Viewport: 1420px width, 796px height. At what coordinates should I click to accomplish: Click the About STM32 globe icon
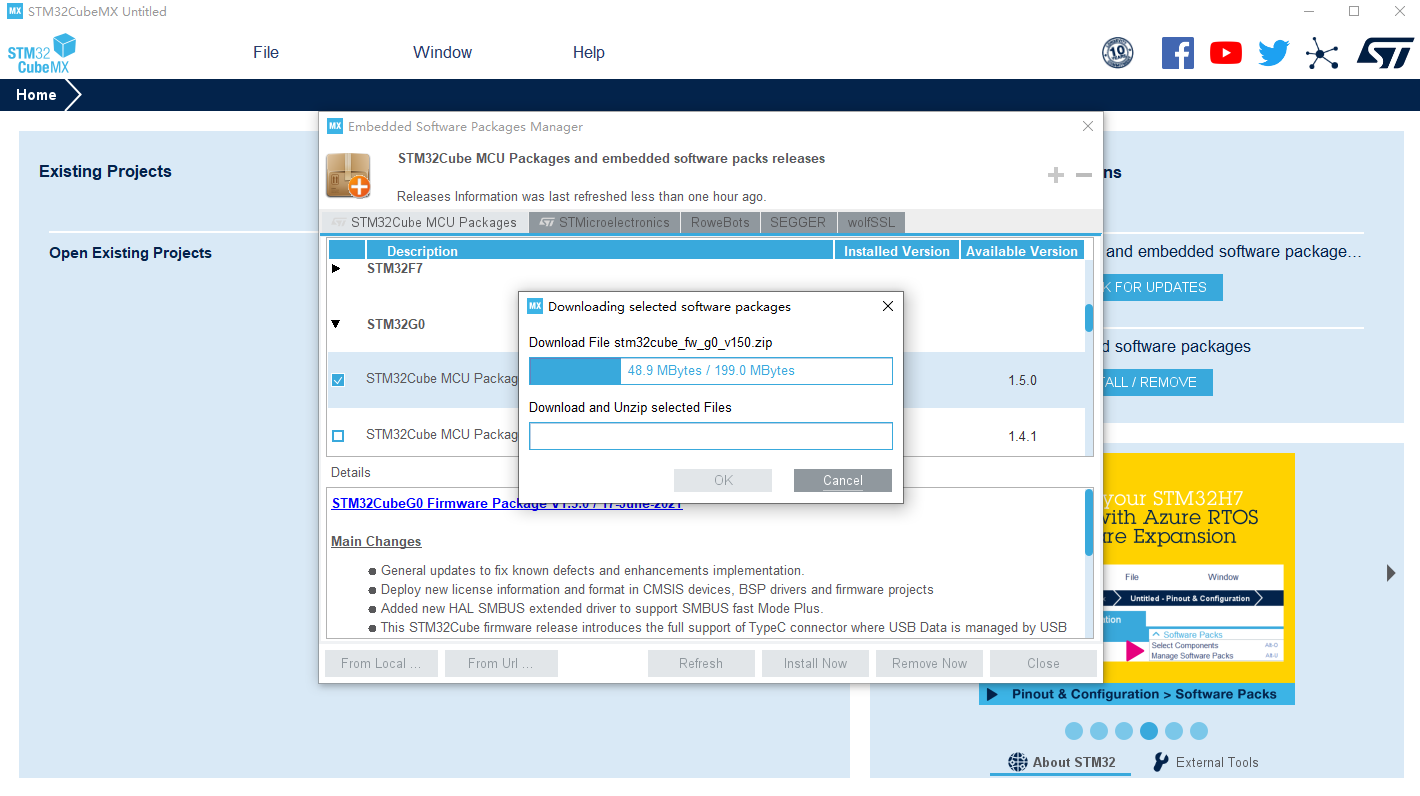coord(1018,762)
